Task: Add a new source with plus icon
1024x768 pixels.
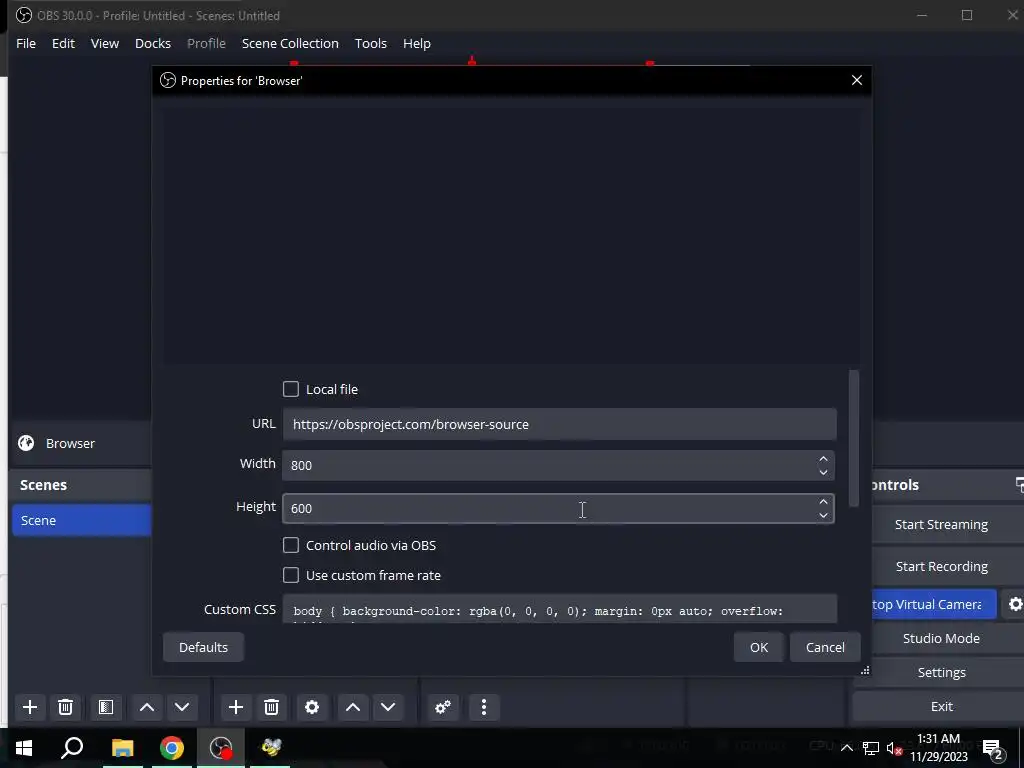Action: 236,707
